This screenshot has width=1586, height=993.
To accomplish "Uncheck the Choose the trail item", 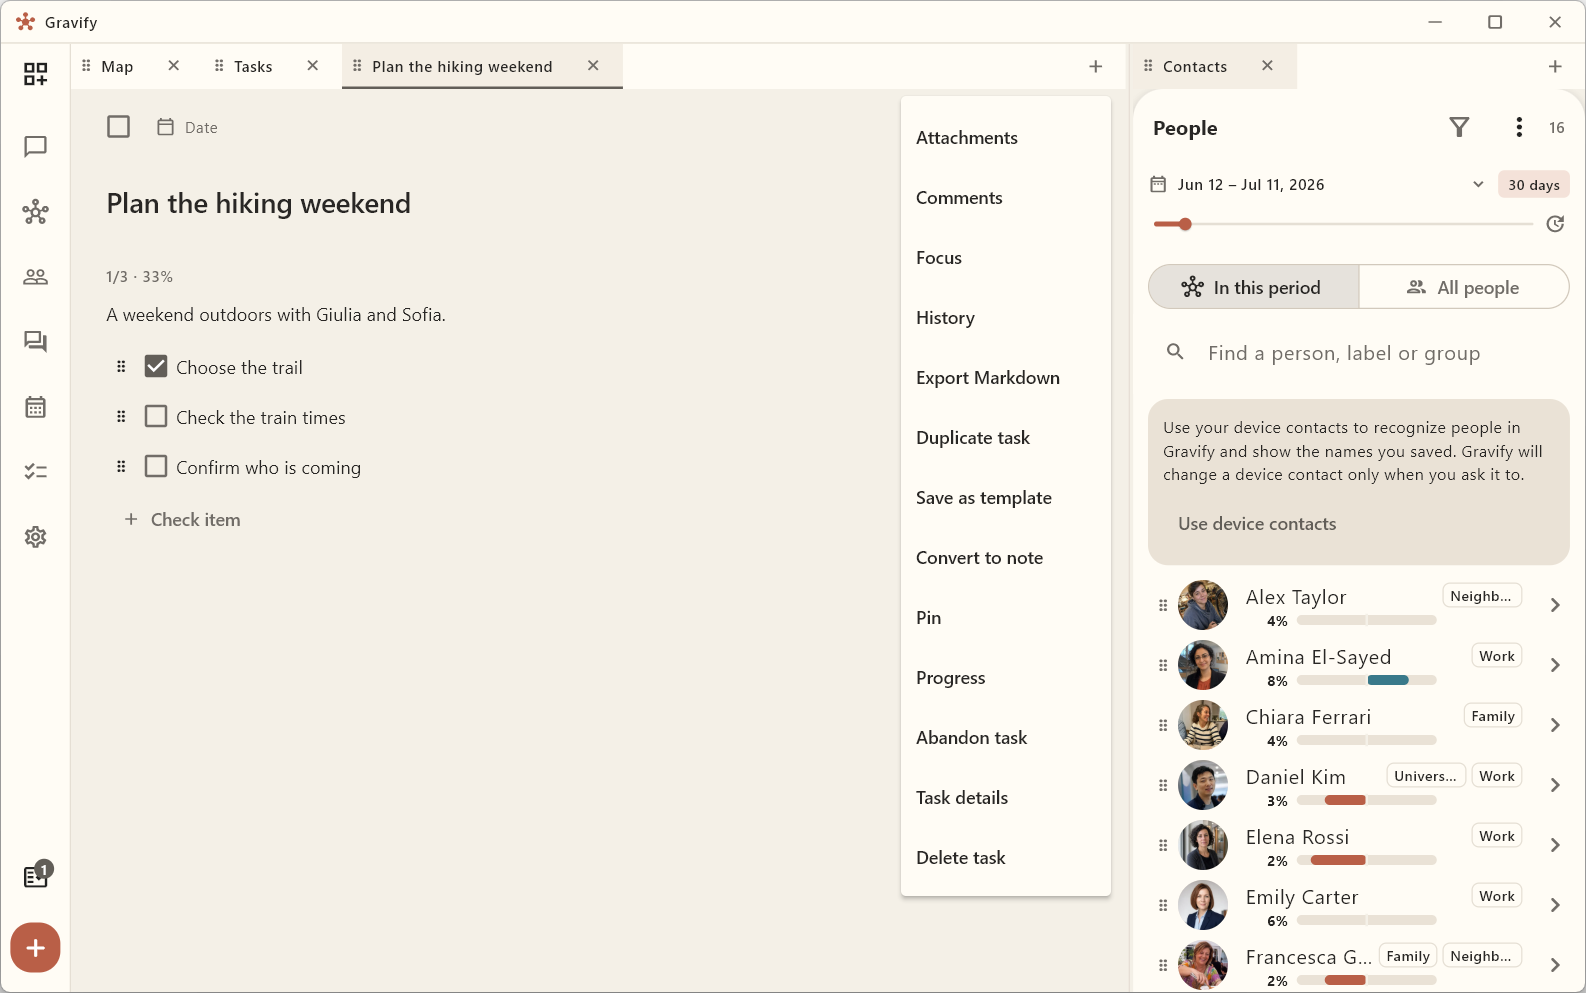I will (x=156, y=366).
